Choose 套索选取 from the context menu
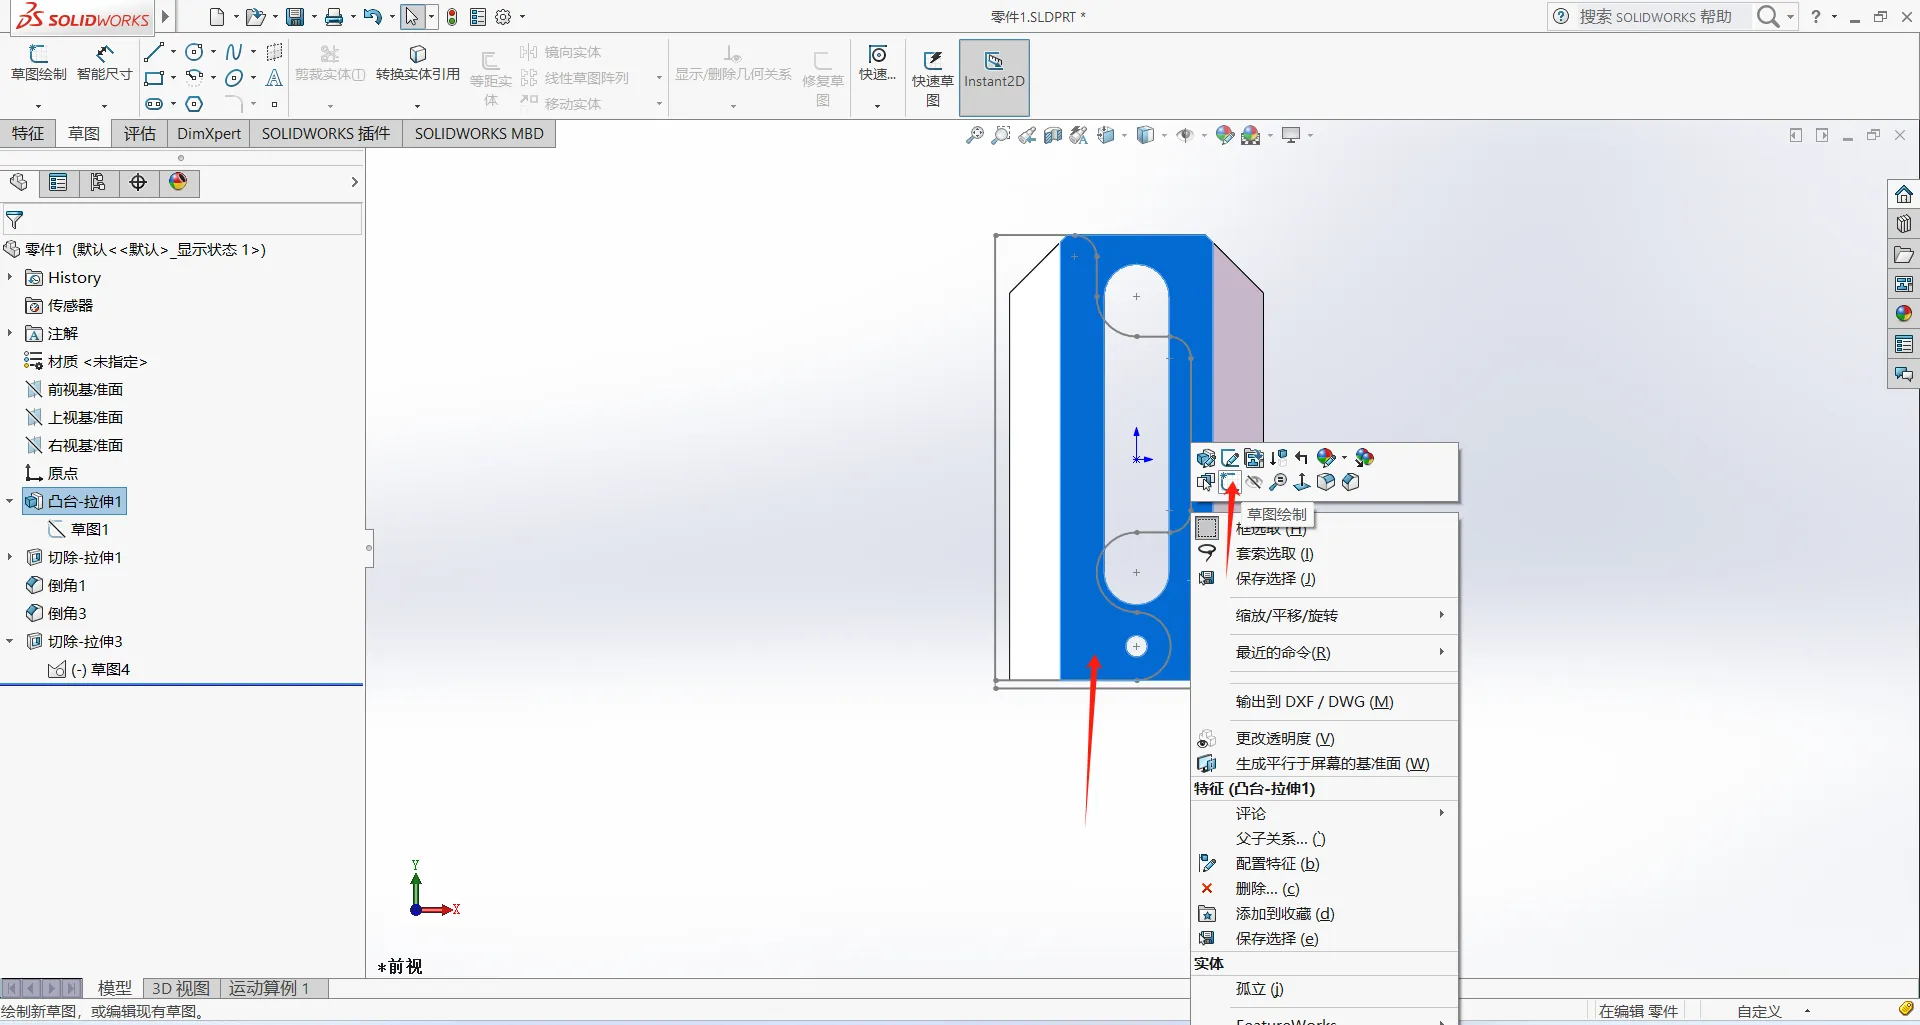The height and width of the screenshot is (1025, 1920). [1274, 553]
